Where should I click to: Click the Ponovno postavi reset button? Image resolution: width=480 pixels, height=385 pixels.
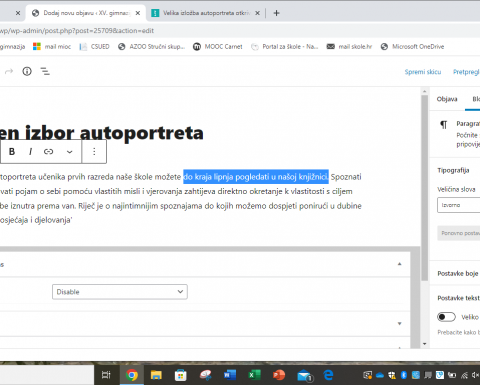[x=459, y=233]
